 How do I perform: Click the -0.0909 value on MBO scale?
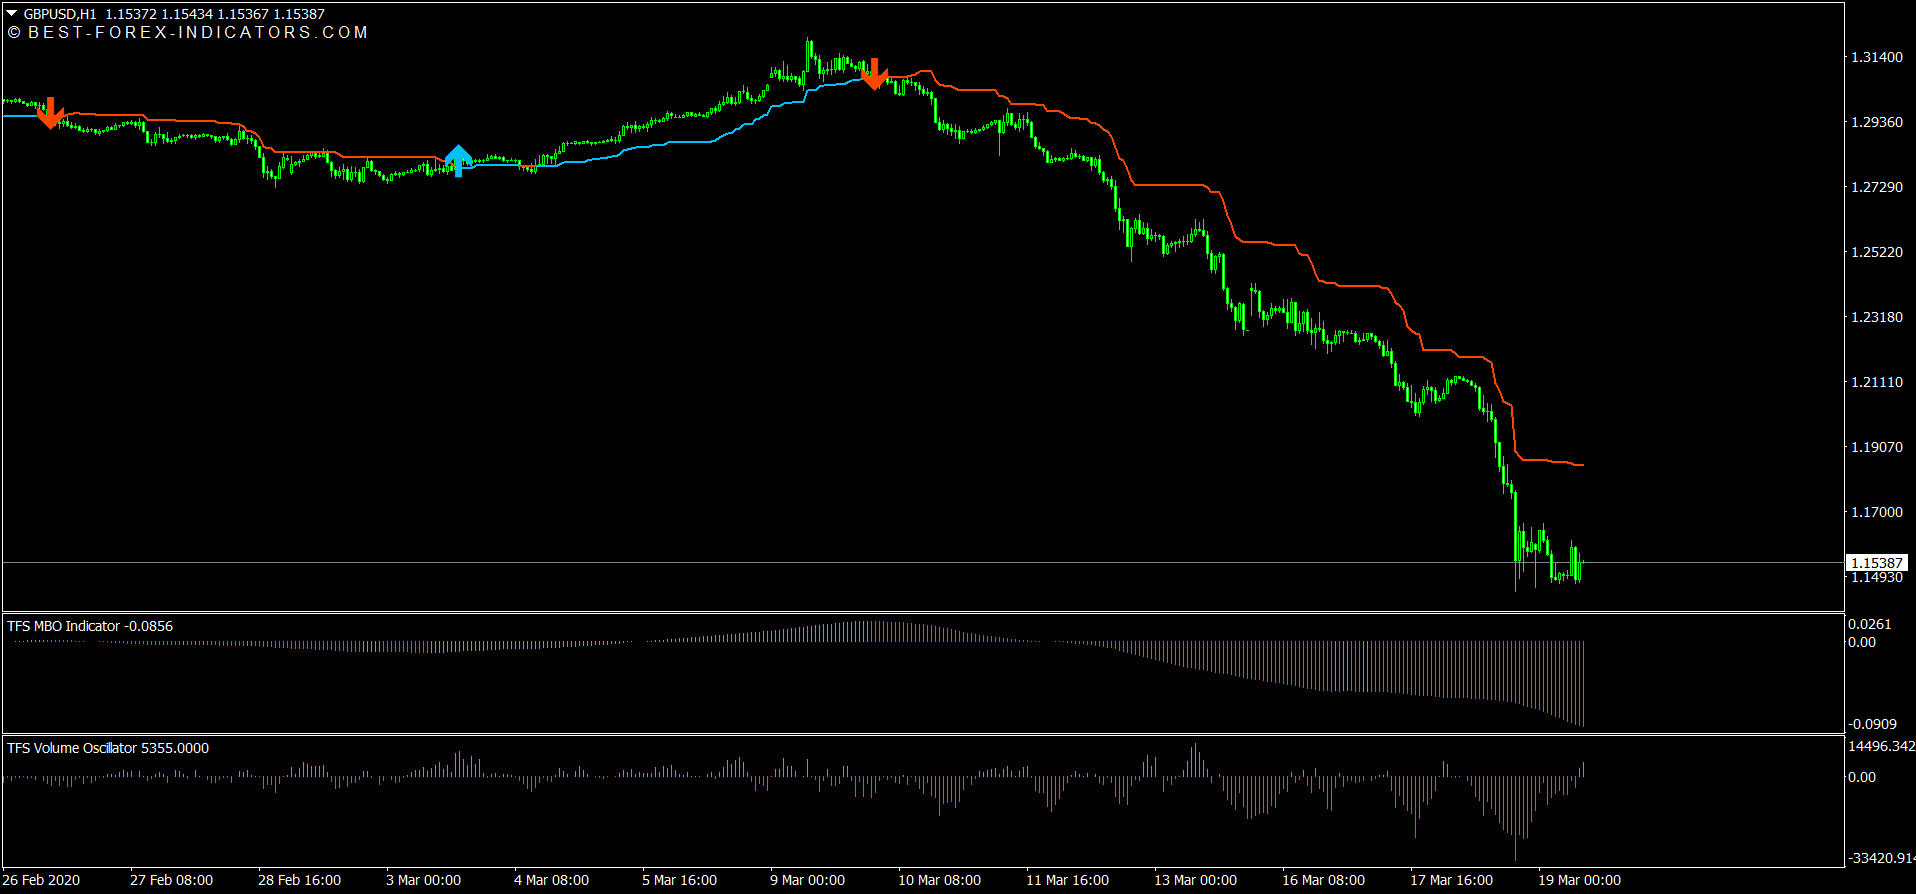(1872, 724)
